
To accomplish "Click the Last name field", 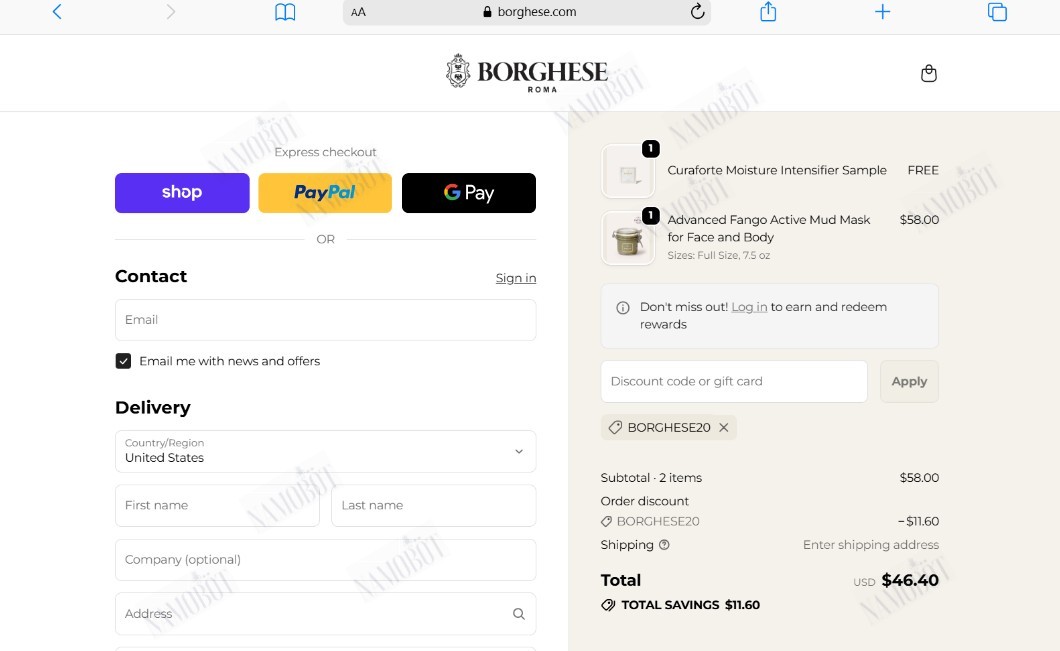I will click(x=433, y=505).
